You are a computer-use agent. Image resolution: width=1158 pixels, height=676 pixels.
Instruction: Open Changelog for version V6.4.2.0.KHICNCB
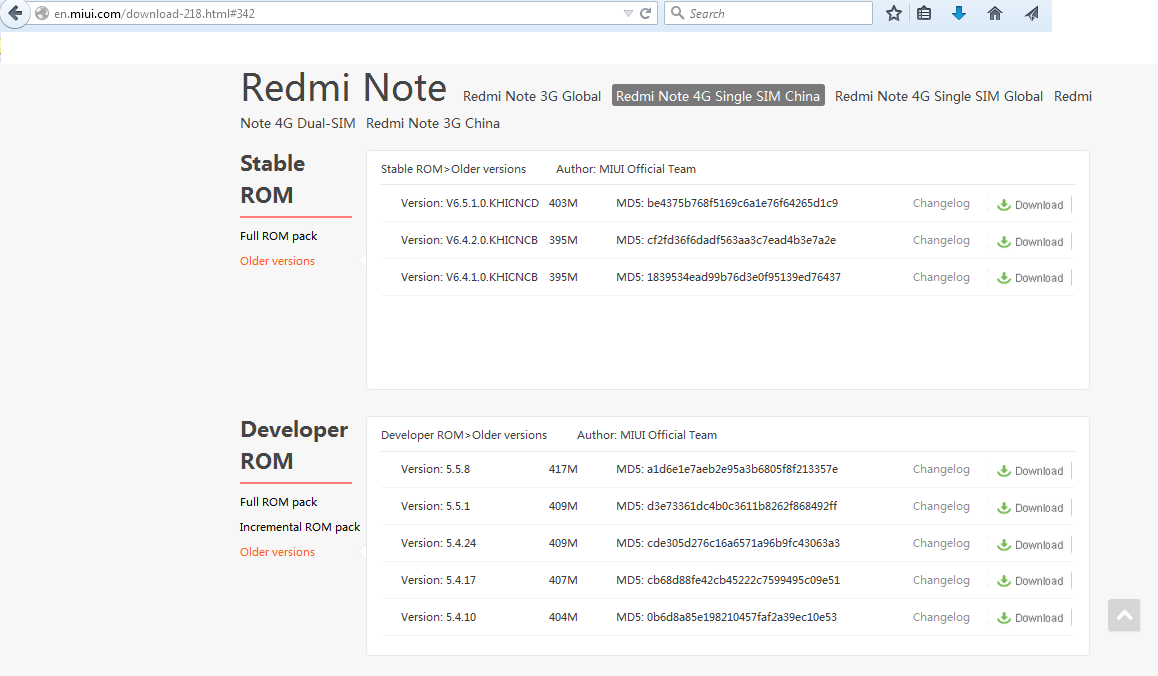click(941, 240)
